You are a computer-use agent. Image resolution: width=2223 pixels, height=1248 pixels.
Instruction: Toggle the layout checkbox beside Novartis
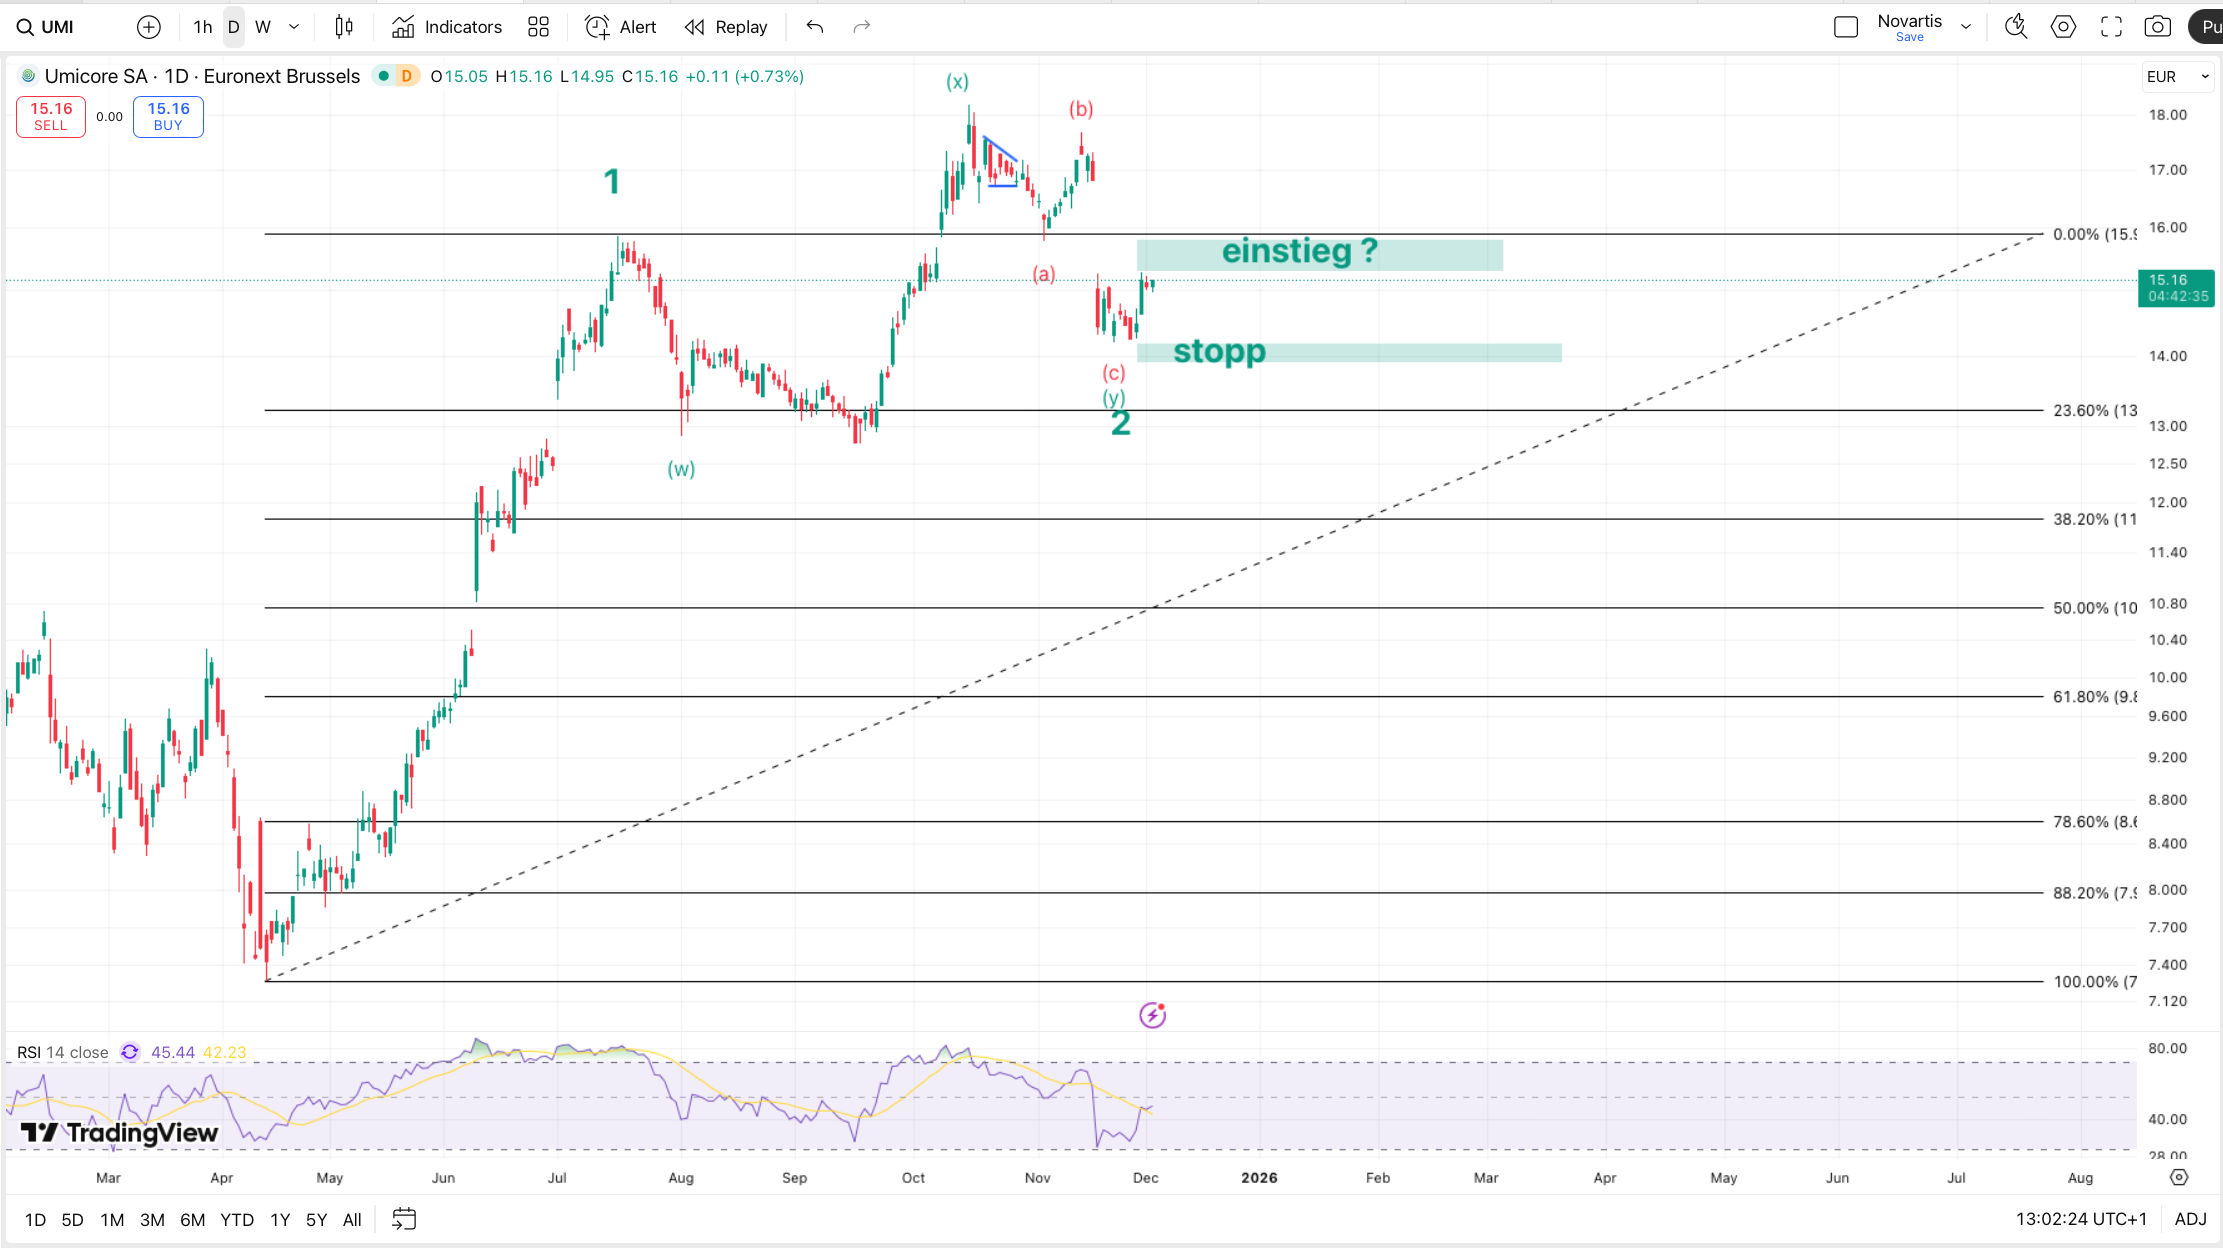click(1846, 27)
